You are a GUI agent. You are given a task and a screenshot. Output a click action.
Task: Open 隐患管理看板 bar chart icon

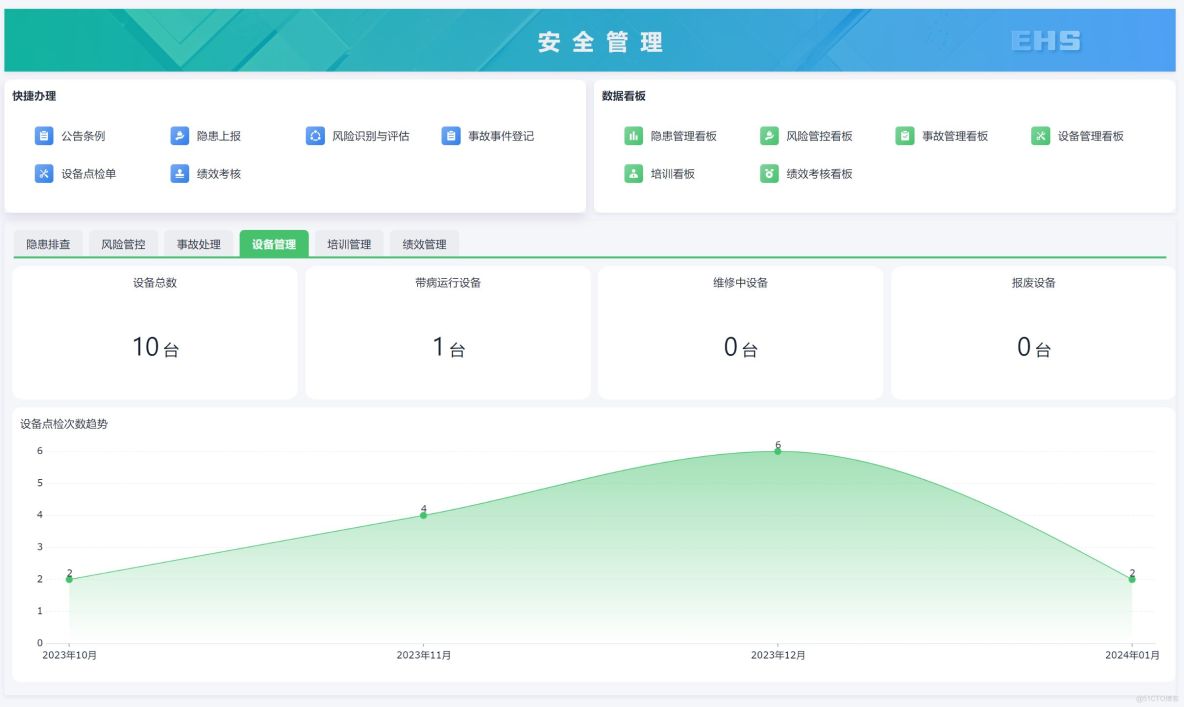tap(634, 135)
